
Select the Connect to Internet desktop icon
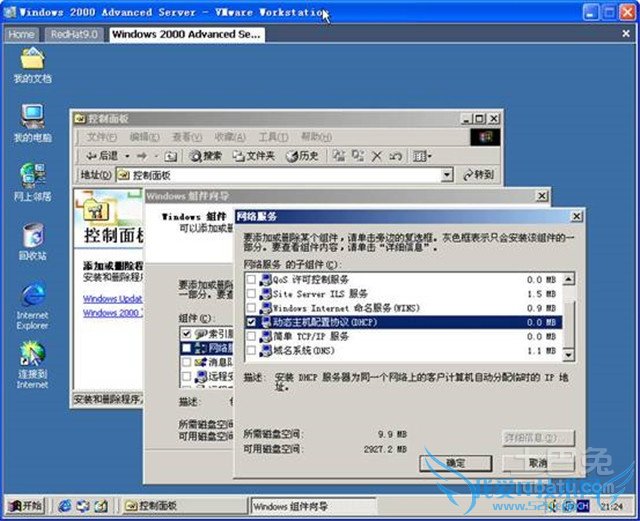[32, 365]
